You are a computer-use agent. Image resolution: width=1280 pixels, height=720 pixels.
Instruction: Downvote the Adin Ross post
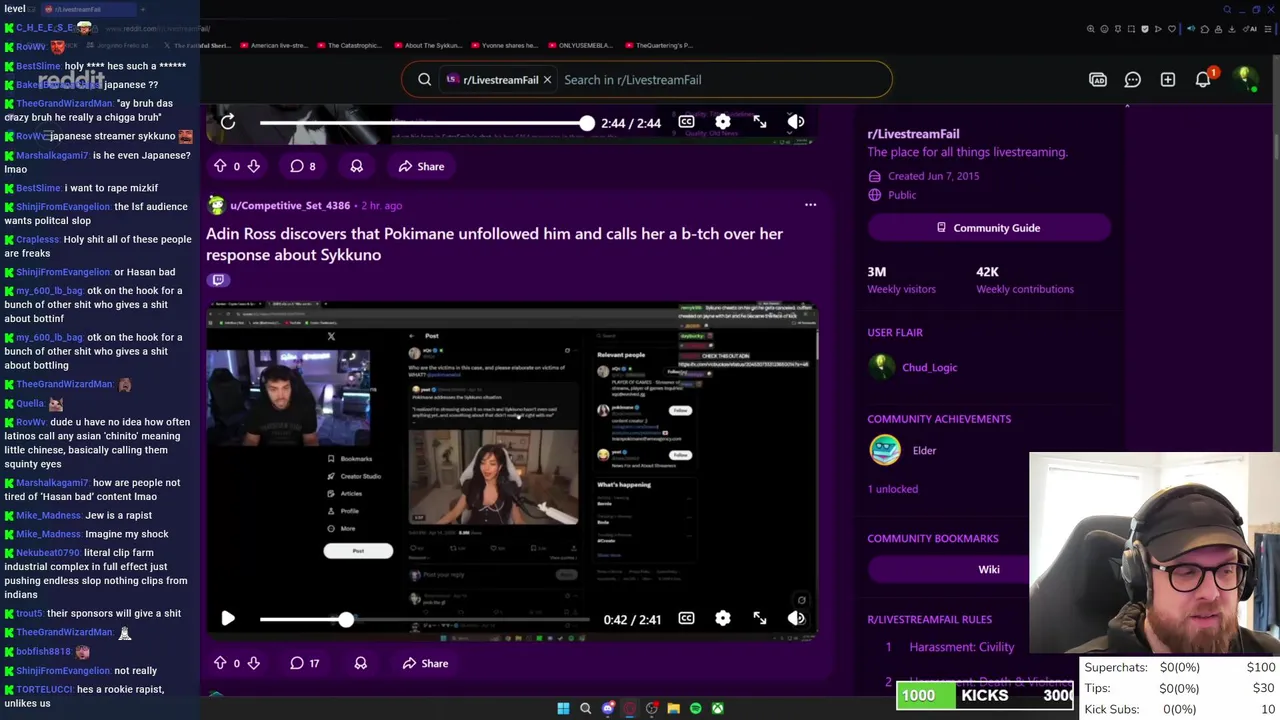point(253,663)
